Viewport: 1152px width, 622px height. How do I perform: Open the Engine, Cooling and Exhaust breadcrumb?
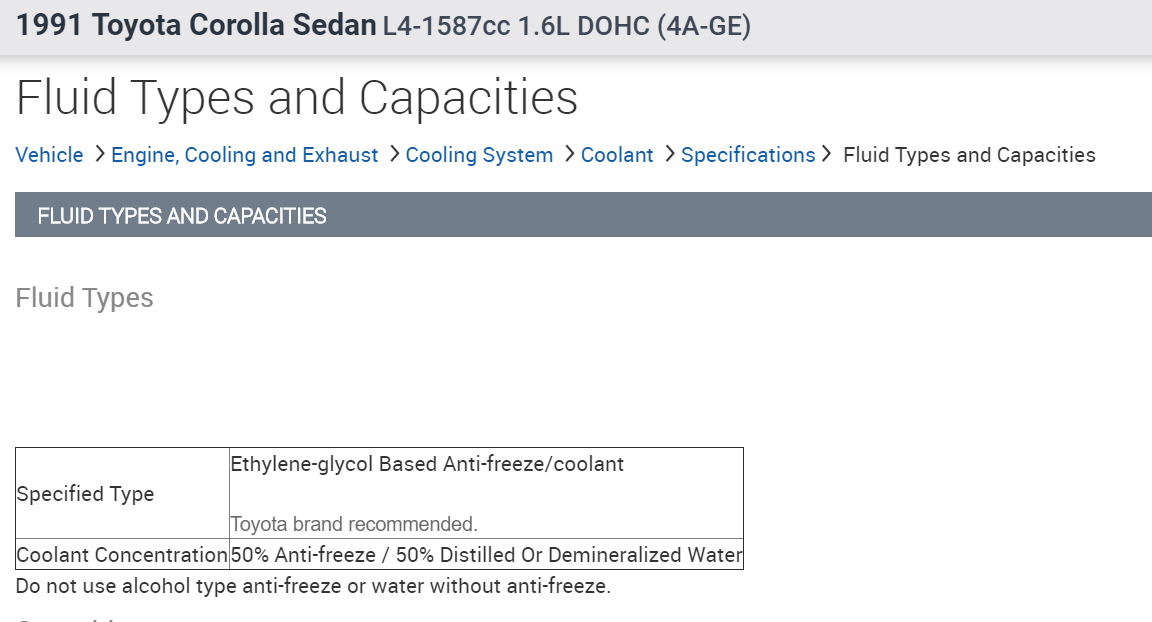coord(244,155)
